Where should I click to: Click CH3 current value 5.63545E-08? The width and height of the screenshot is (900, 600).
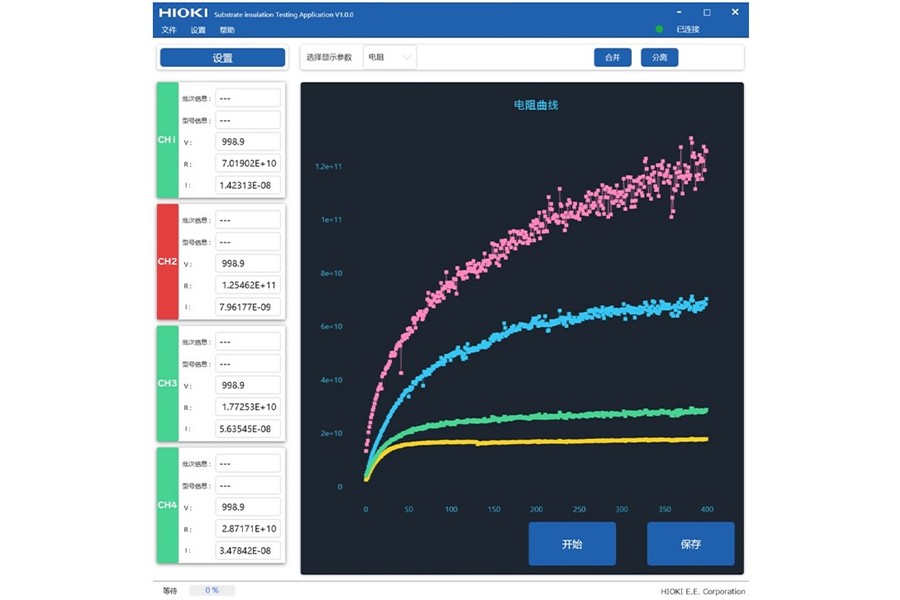pyautogui.click(x=248, y=428)
